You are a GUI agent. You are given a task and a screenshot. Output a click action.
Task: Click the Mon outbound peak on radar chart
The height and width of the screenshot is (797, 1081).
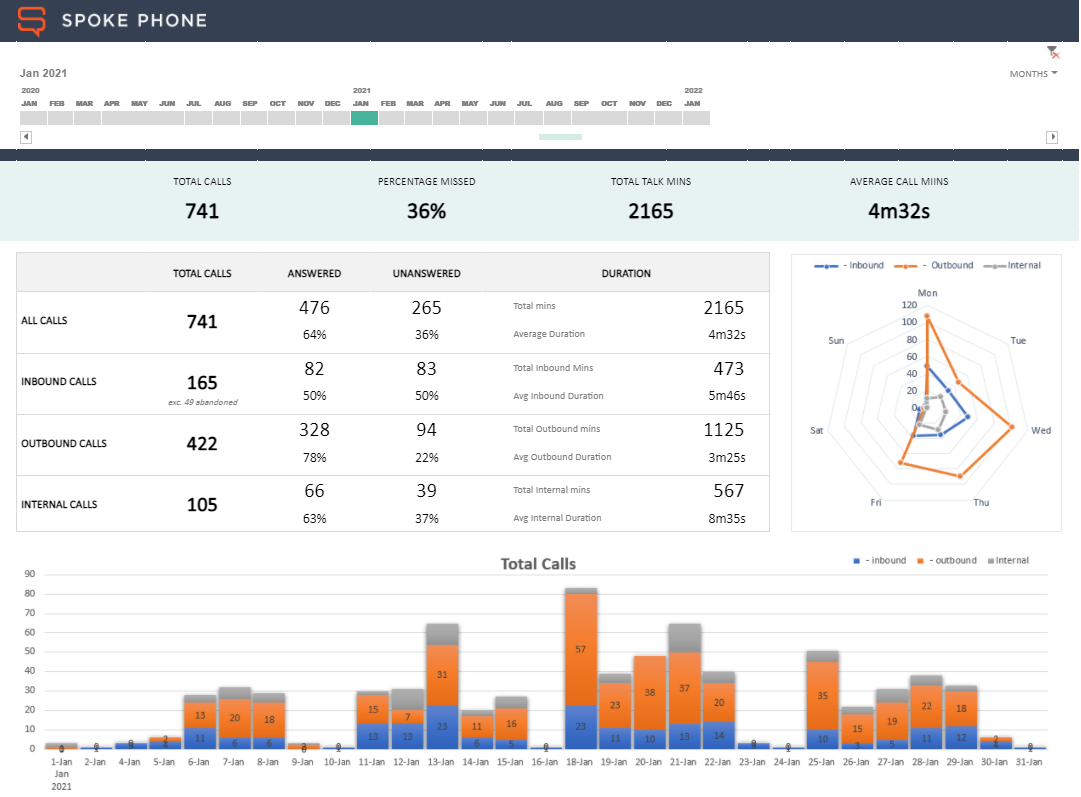click(x=927, y=317)
